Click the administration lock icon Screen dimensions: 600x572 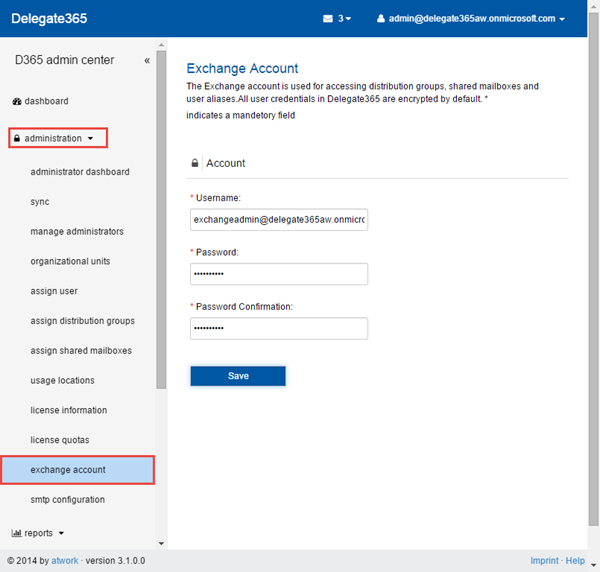click(17, 139)
